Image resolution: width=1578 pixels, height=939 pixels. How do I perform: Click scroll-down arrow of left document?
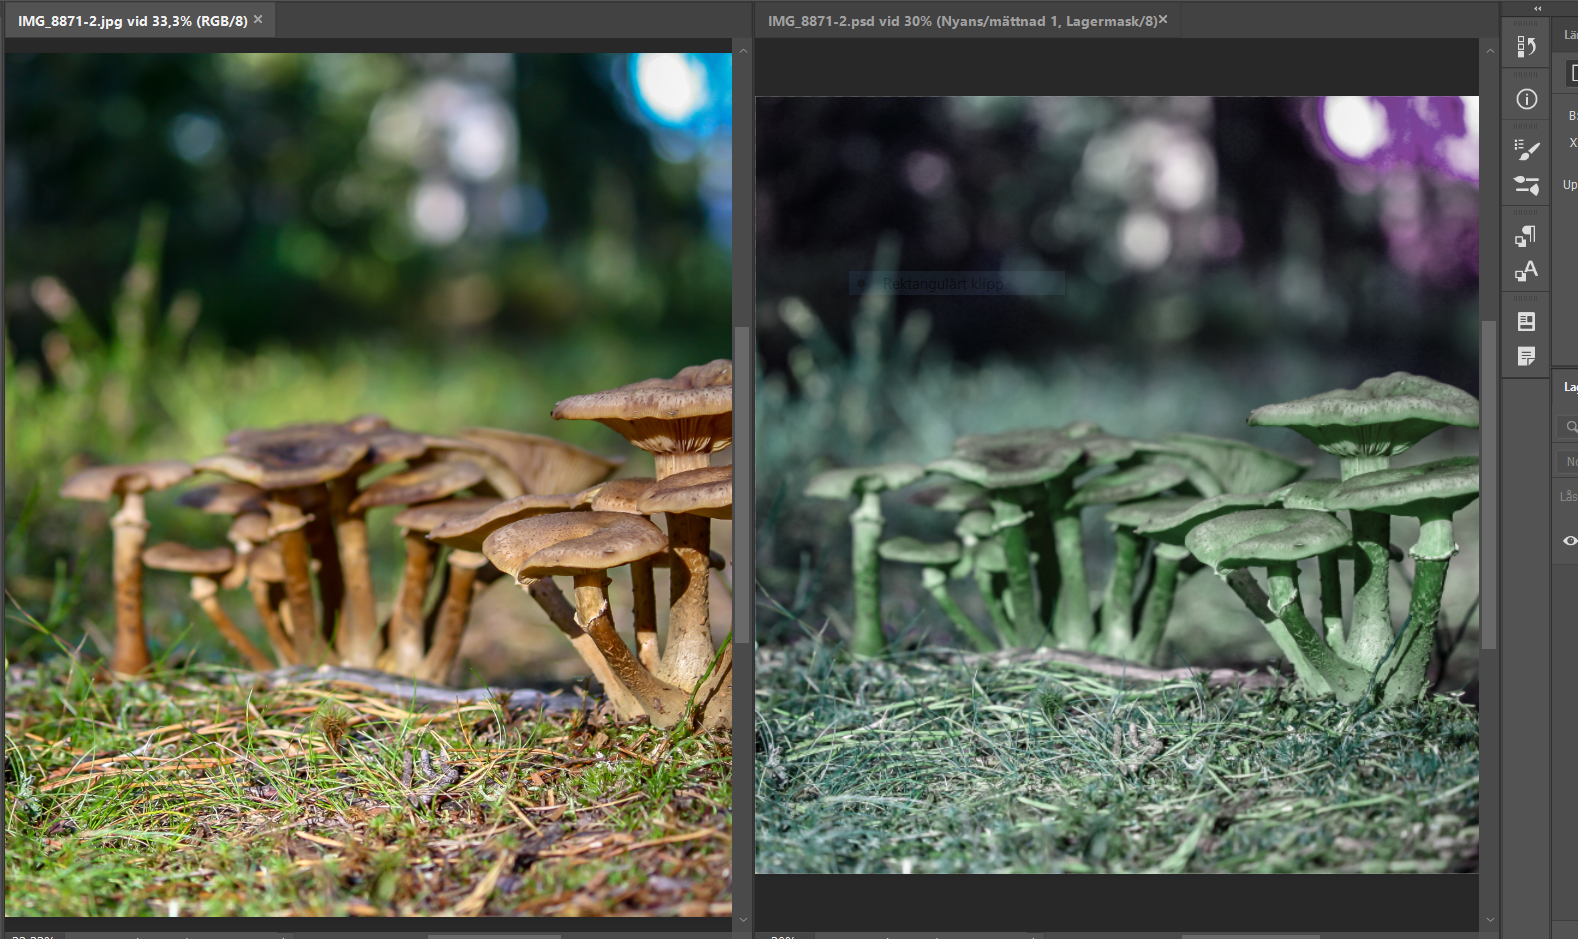(x=742, y=919)
